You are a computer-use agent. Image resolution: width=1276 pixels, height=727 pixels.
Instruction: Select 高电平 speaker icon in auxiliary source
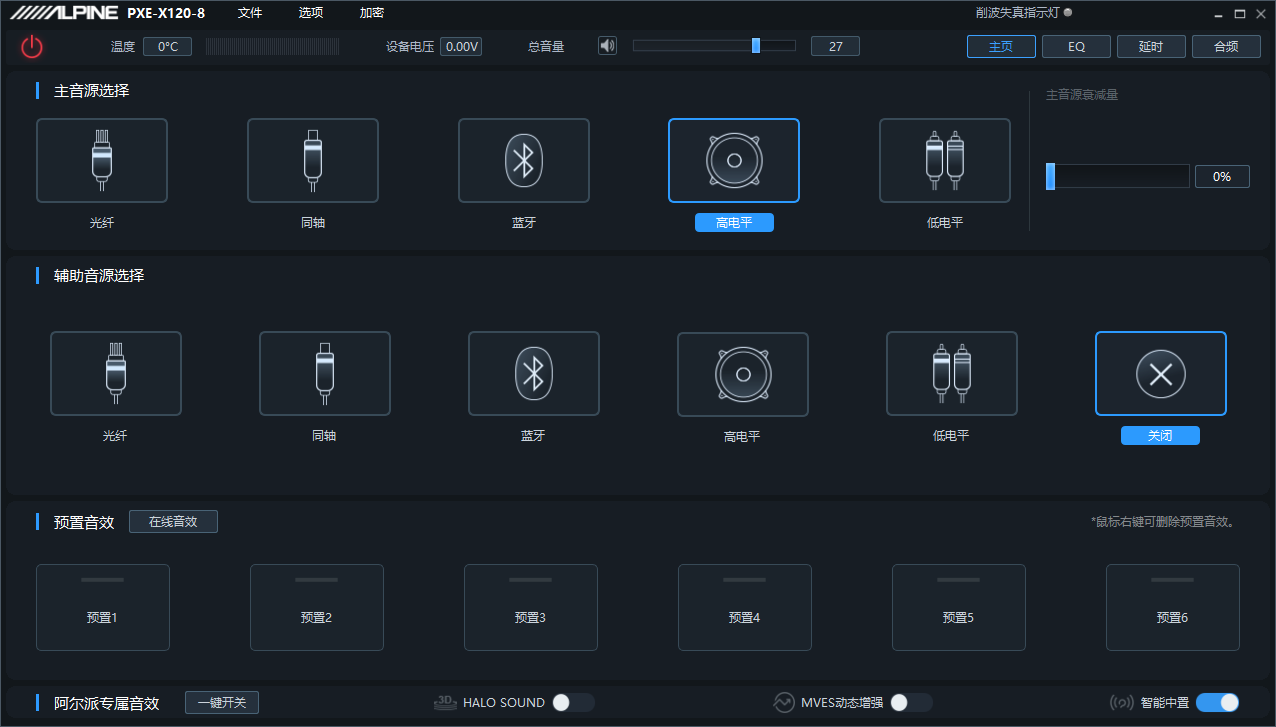click(742, 374)
